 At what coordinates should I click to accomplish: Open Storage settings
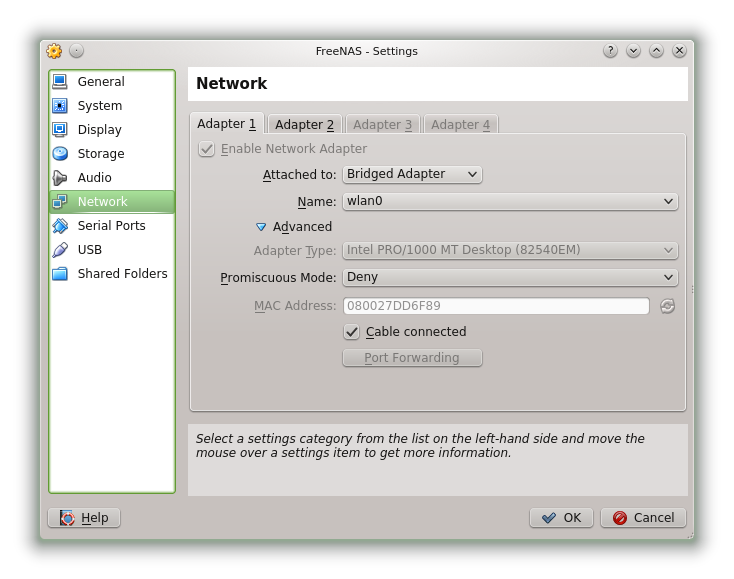coord(112,154)
